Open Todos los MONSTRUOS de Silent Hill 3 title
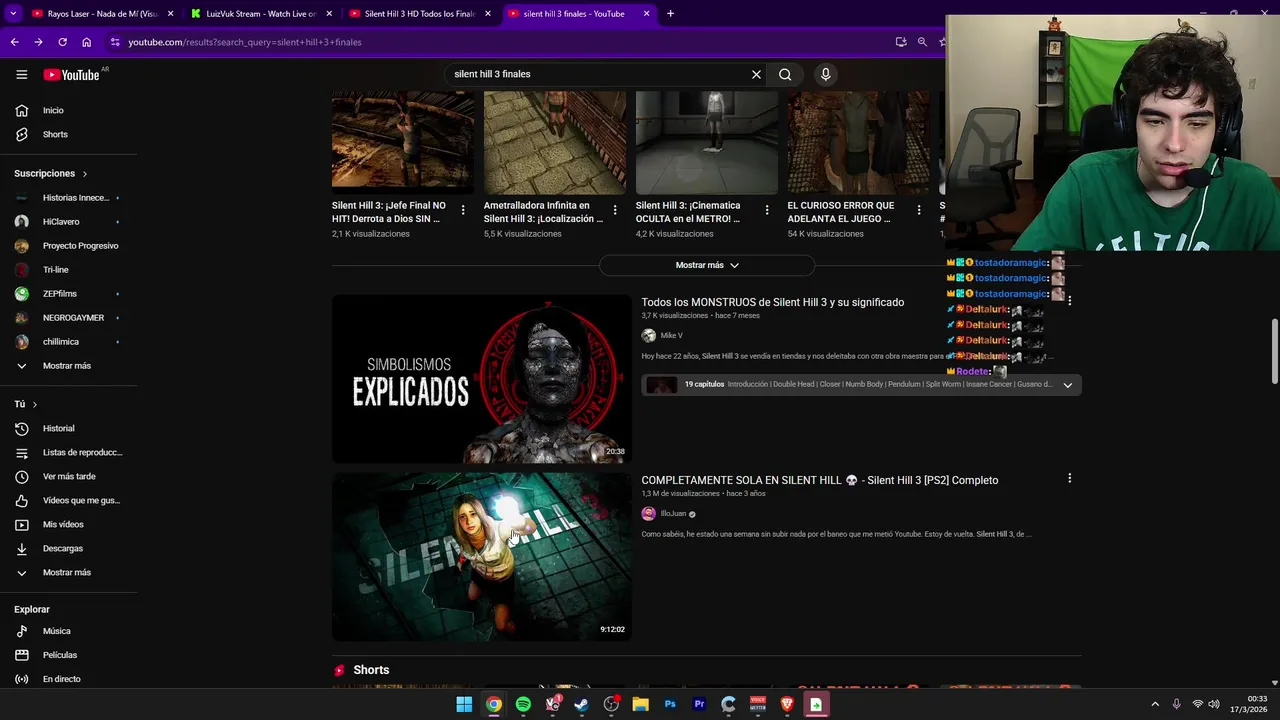 772,302
